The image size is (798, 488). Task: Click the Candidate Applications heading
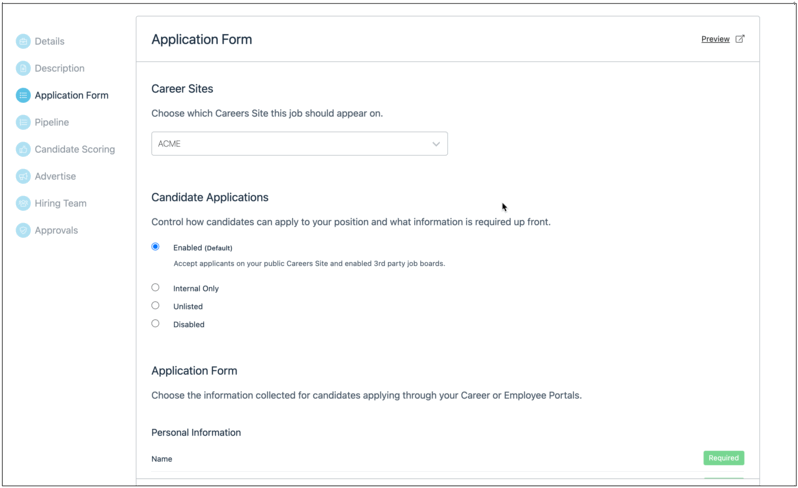(210, 197)
